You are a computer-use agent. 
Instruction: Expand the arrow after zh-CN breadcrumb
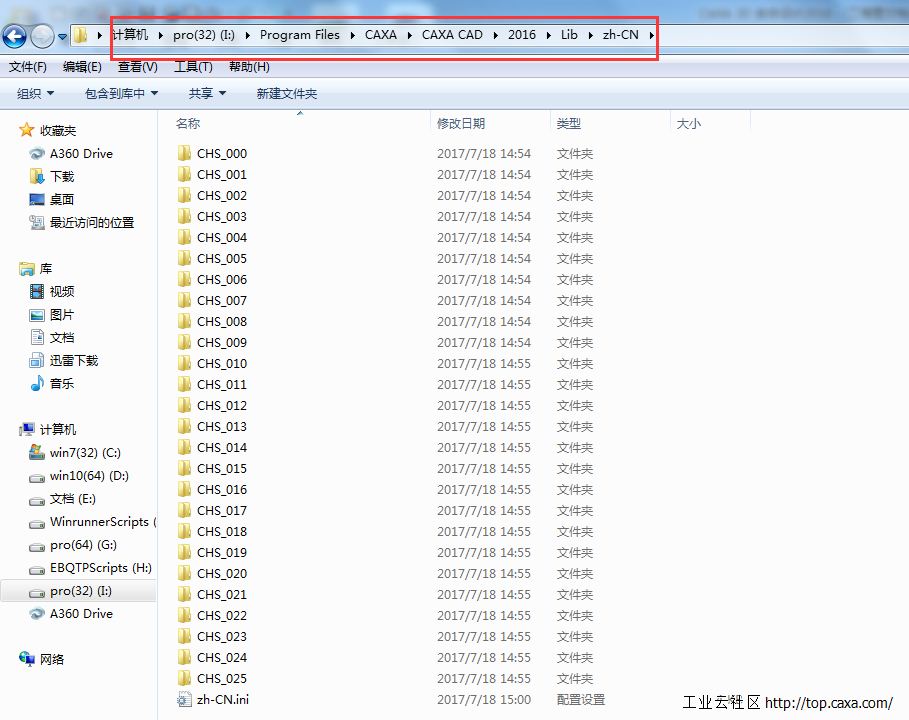tap(651, 35)
